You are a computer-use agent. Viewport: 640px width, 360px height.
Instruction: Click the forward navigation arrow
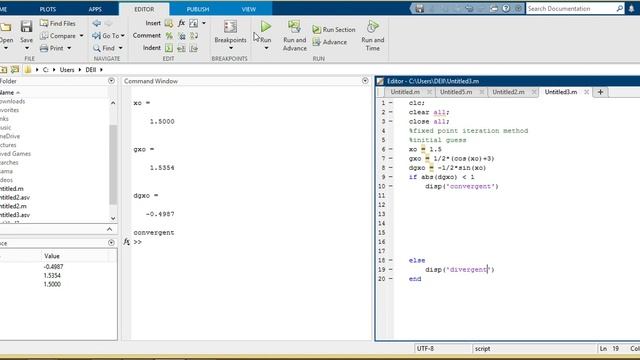[109, 23]
